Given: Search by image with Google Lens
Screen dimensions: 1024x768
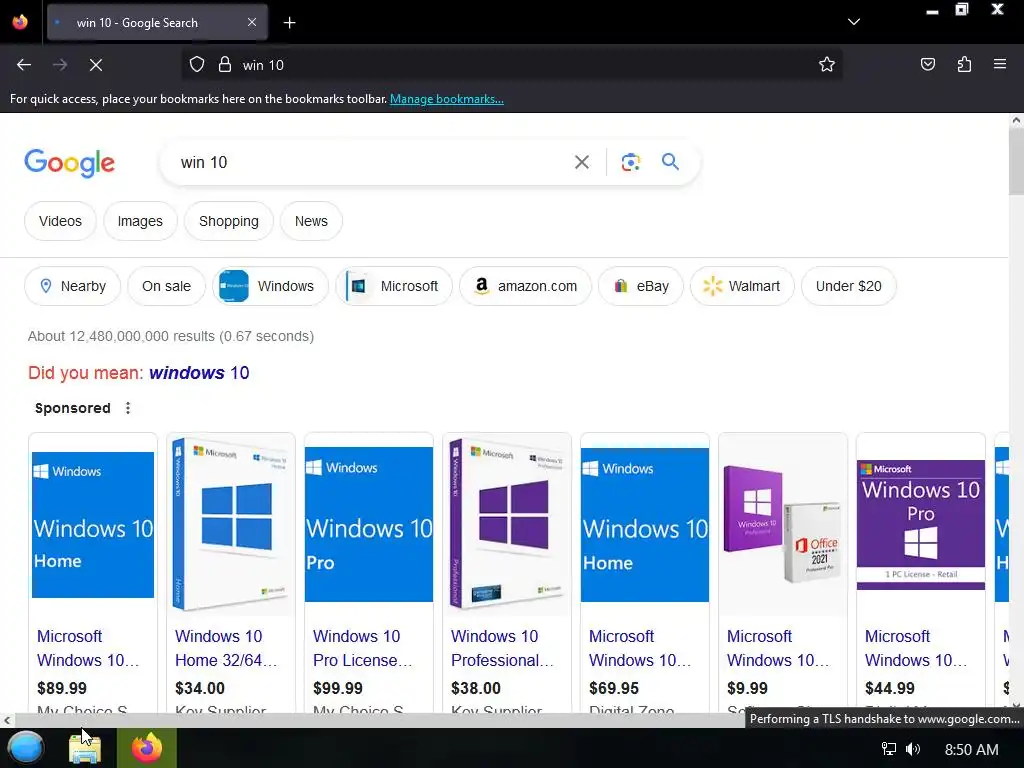Looking at the screenshot, I should [630, 162].
